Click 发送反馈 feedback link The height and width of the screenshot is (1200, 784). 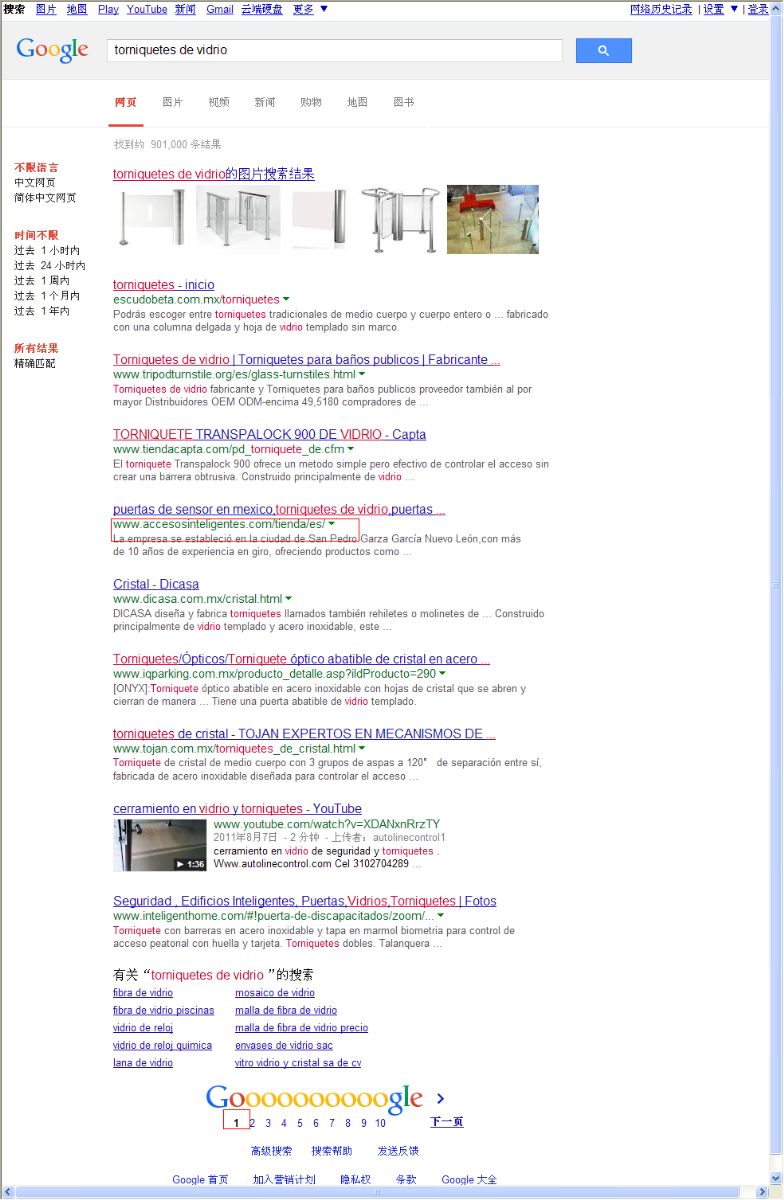398,1151
